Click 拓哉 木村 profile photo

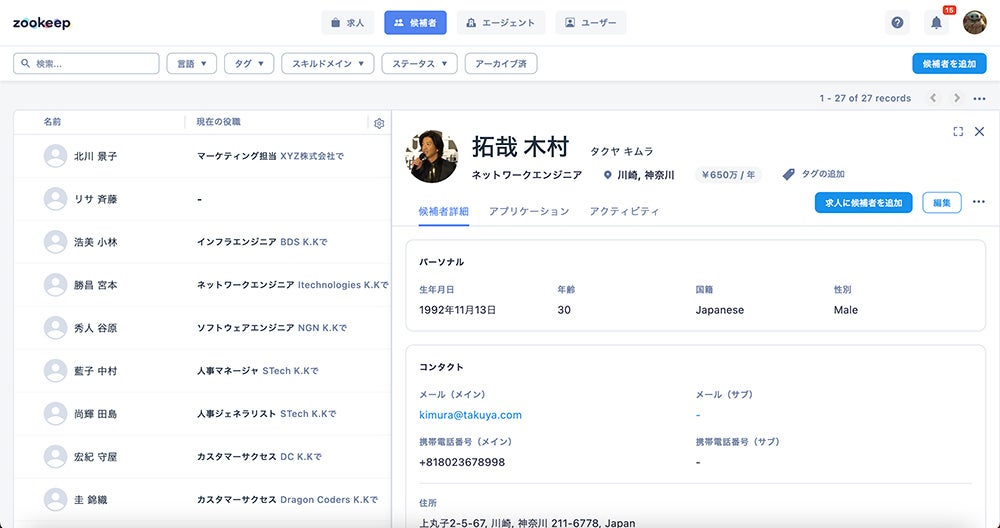pyautogui.click(x=432, y=156)
